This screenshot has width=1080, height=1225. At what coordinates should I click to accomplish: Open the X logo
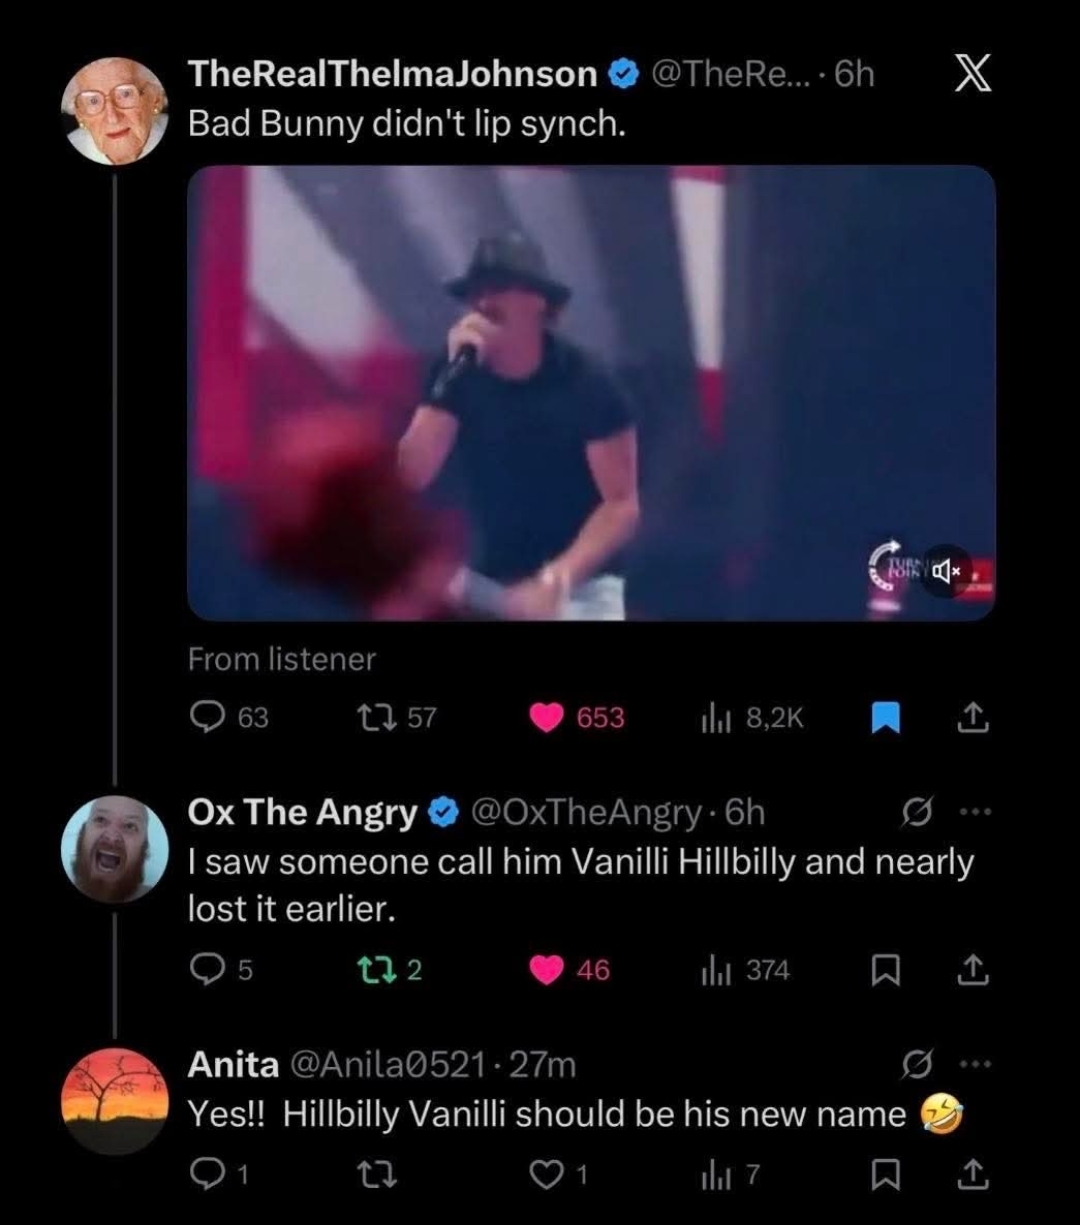point(971,76)
